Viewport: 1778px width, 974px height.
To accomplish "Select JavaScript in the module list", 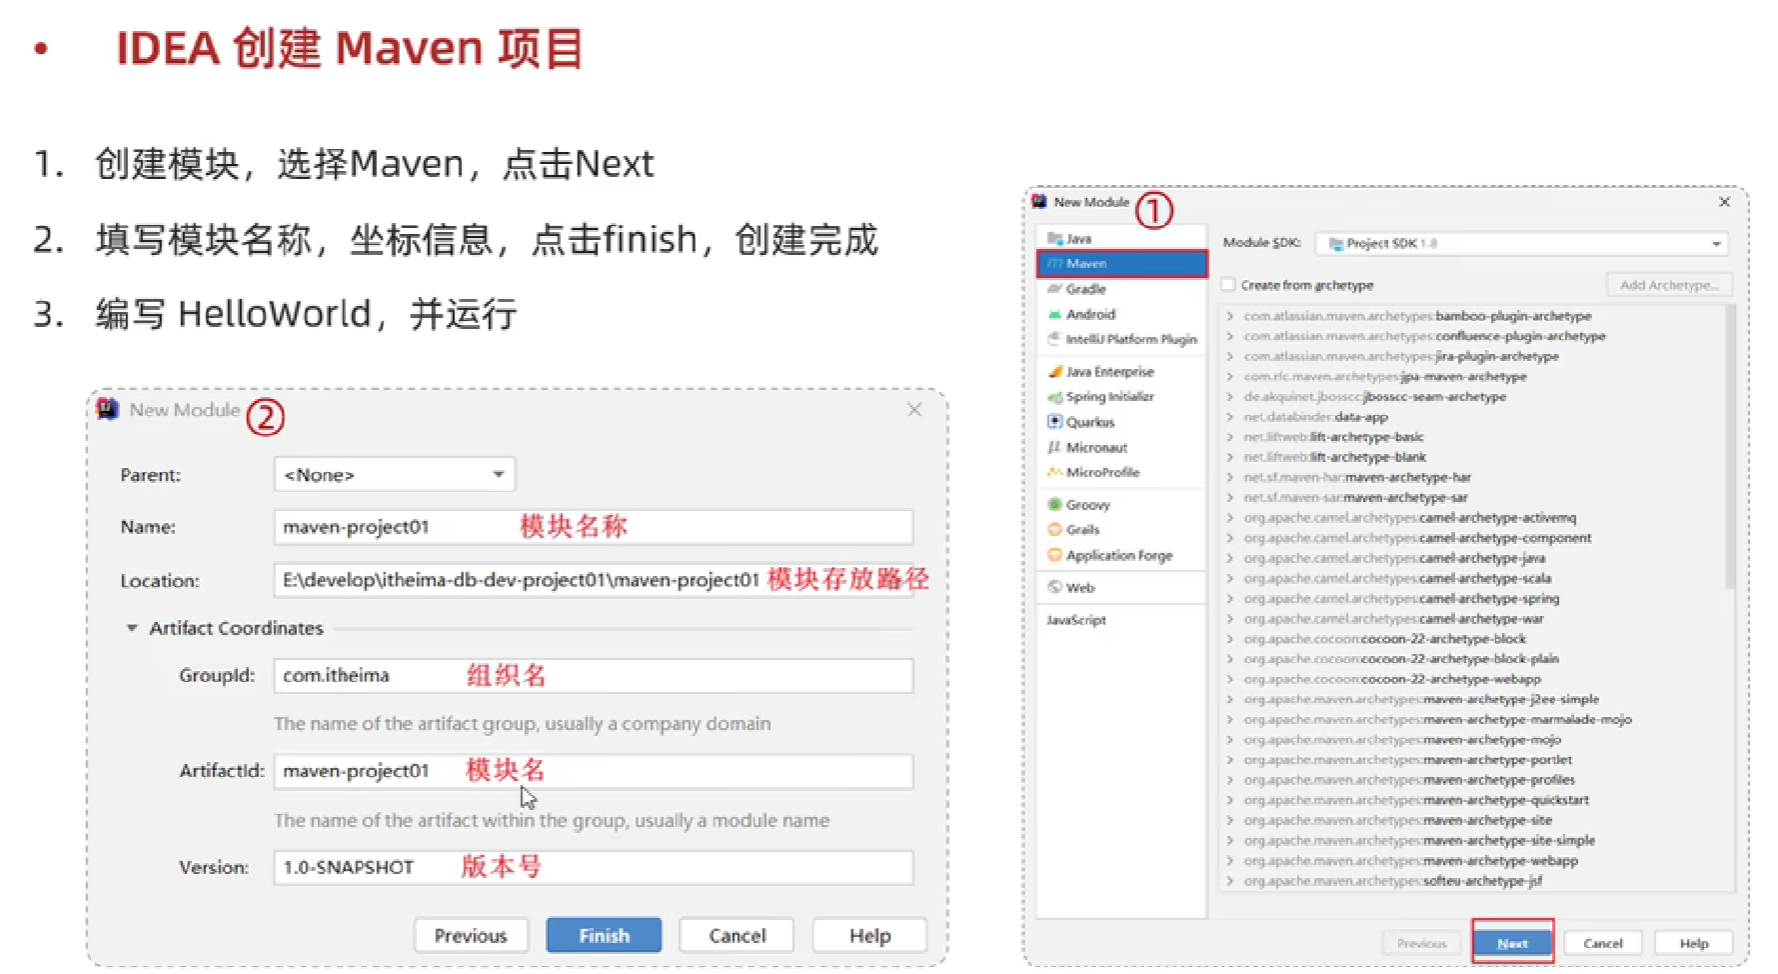I will pyautogui.click(x=1121, y=620).
